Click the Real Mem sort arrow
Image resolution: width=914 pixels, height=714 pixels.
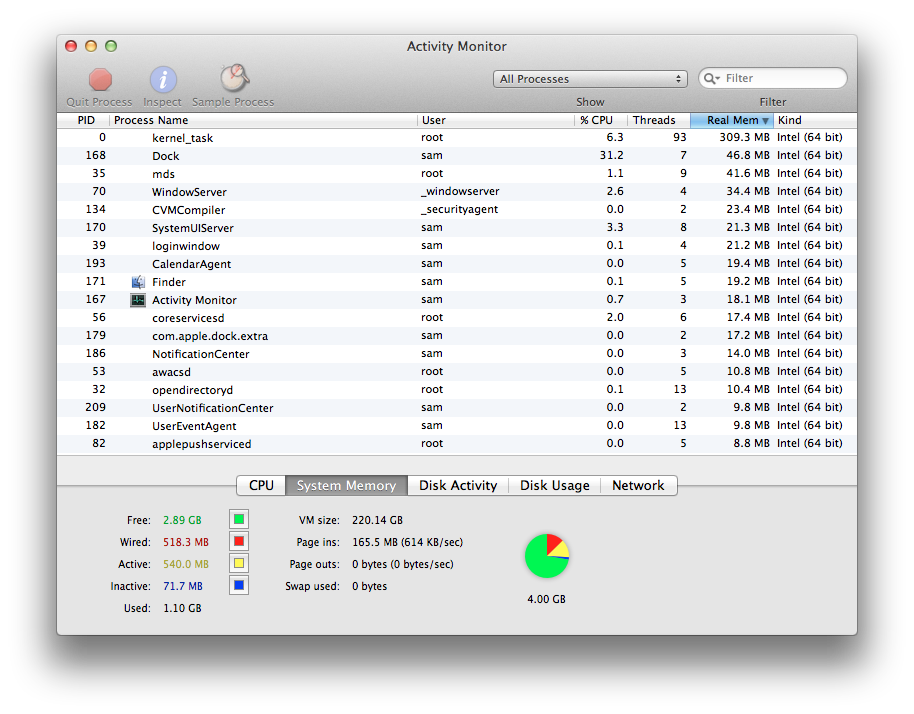coord(765,121)
